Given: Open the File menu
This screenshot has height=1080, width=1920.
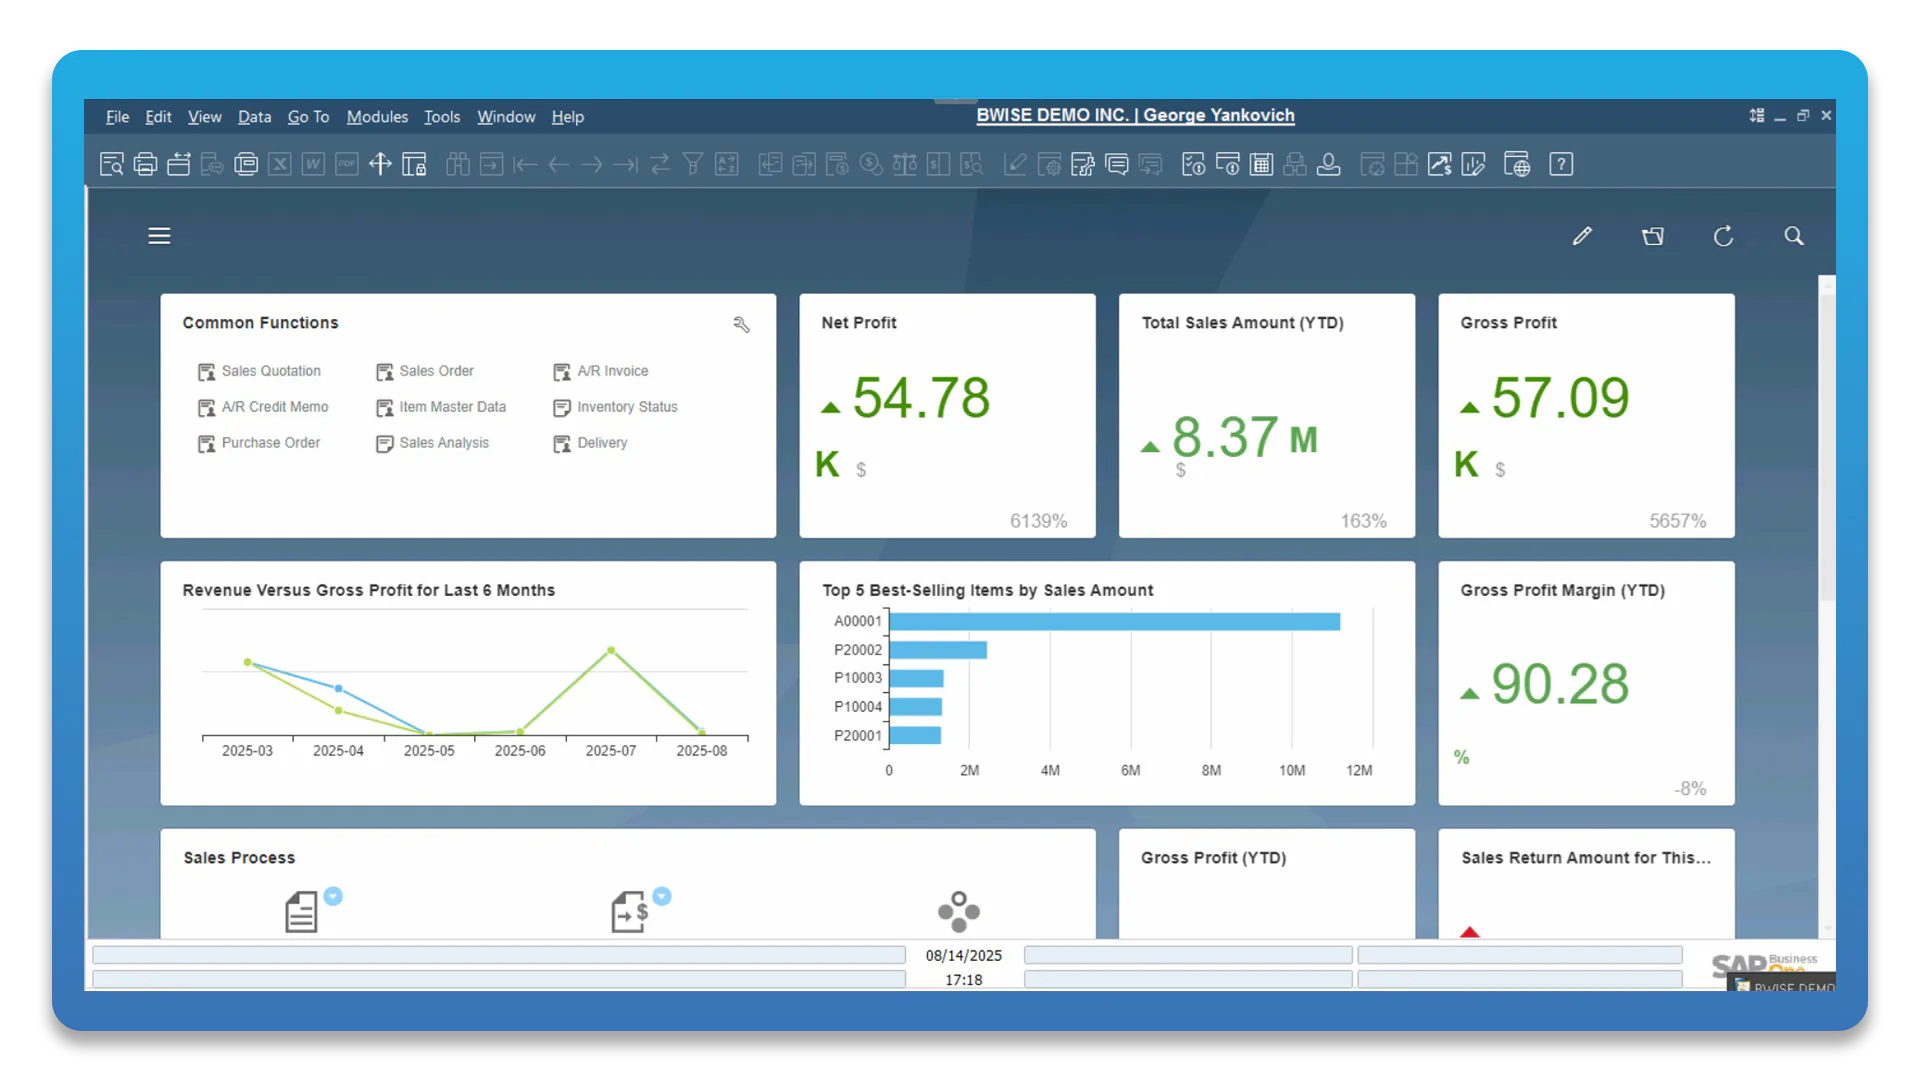Looking at the screenshot, I should click(x=117, y=117).
